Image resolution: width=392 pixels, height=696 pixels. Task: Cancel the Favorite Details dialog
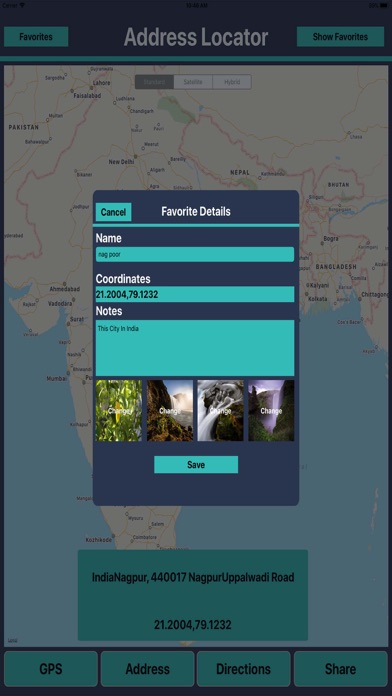[x=113, y=212]
